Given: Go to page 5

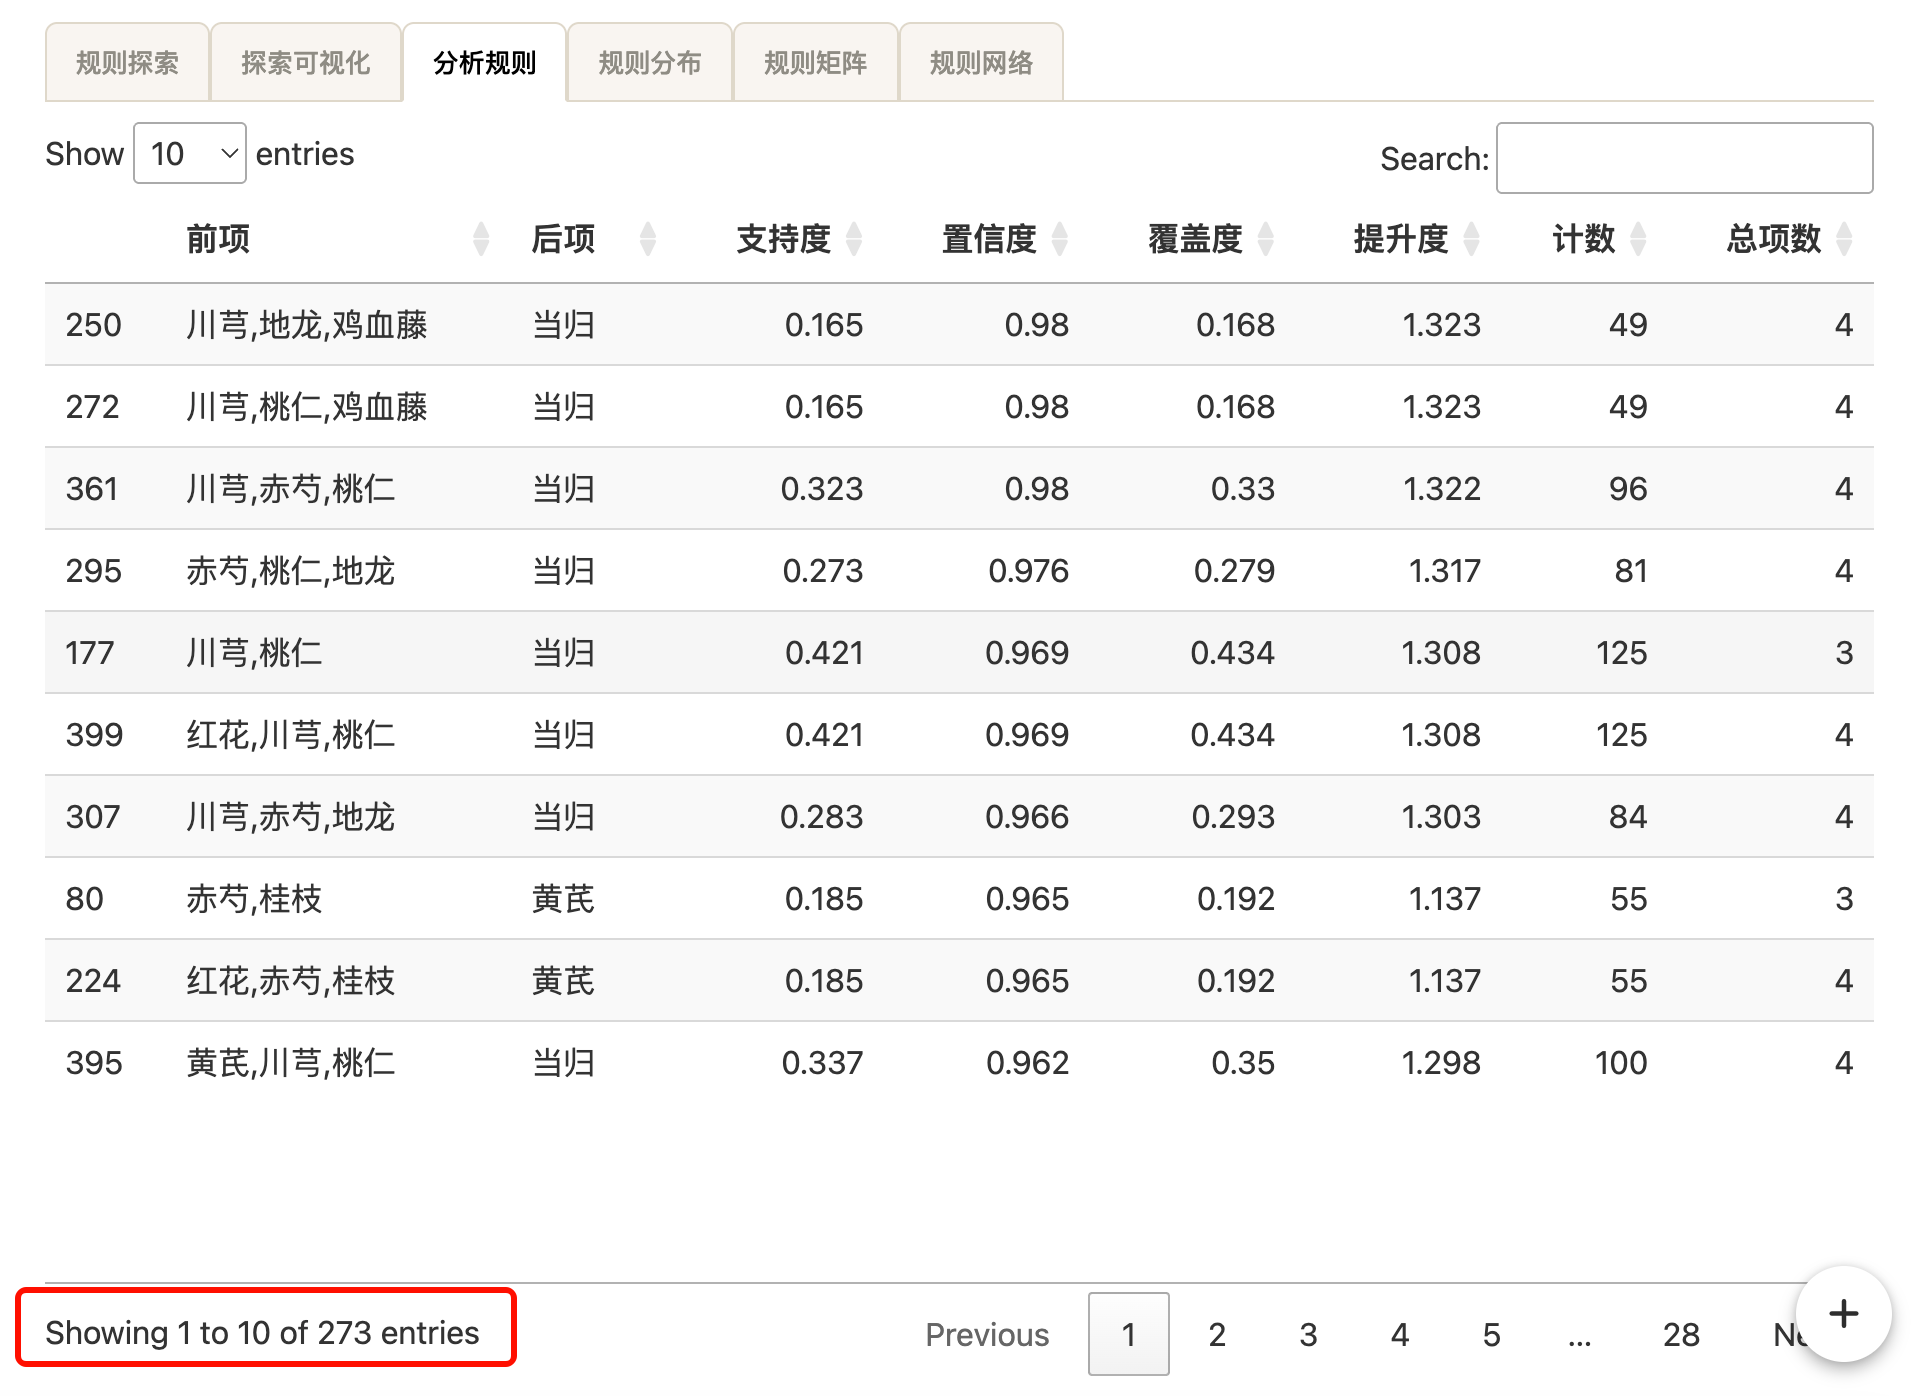Looking at the screenshot, I should [x=1491, y=1334].
